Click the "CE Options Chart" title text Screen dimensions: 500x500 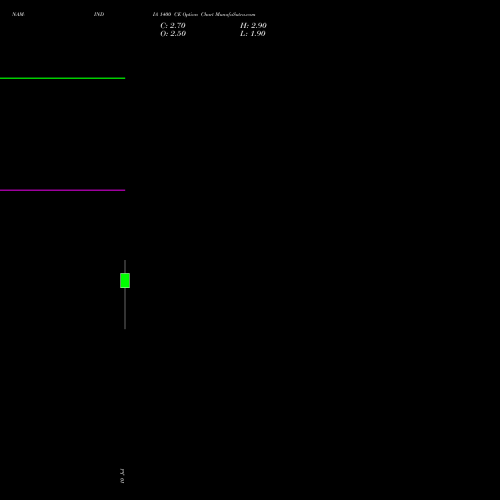tap(194, 14)
